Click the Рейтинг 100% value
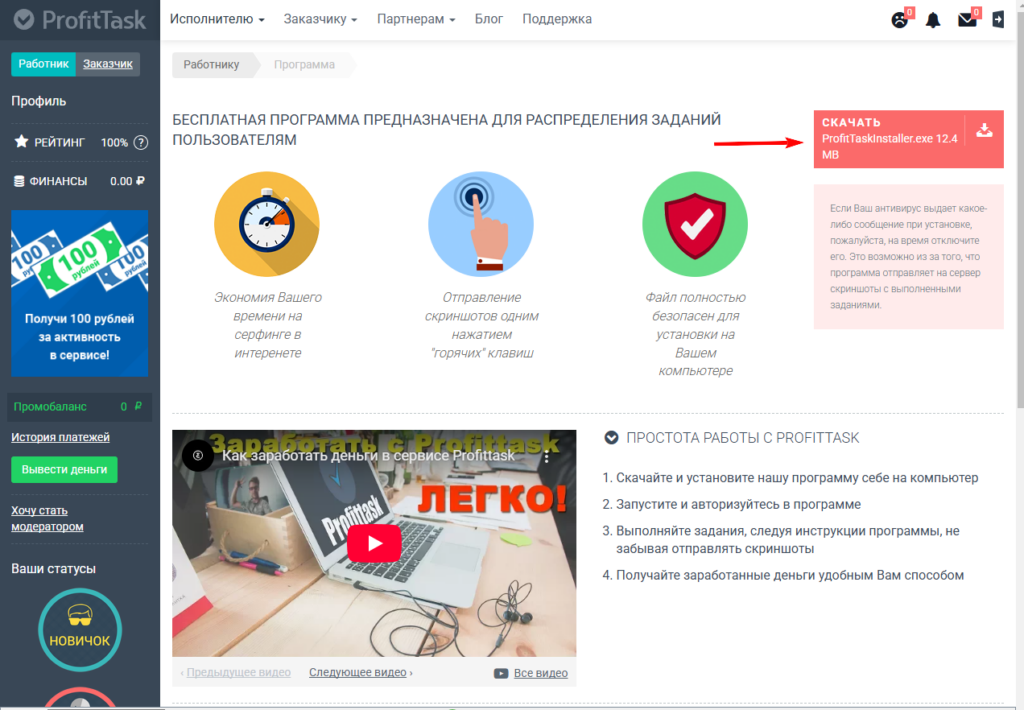1024x710 pixels. click(x=114, y=142)
